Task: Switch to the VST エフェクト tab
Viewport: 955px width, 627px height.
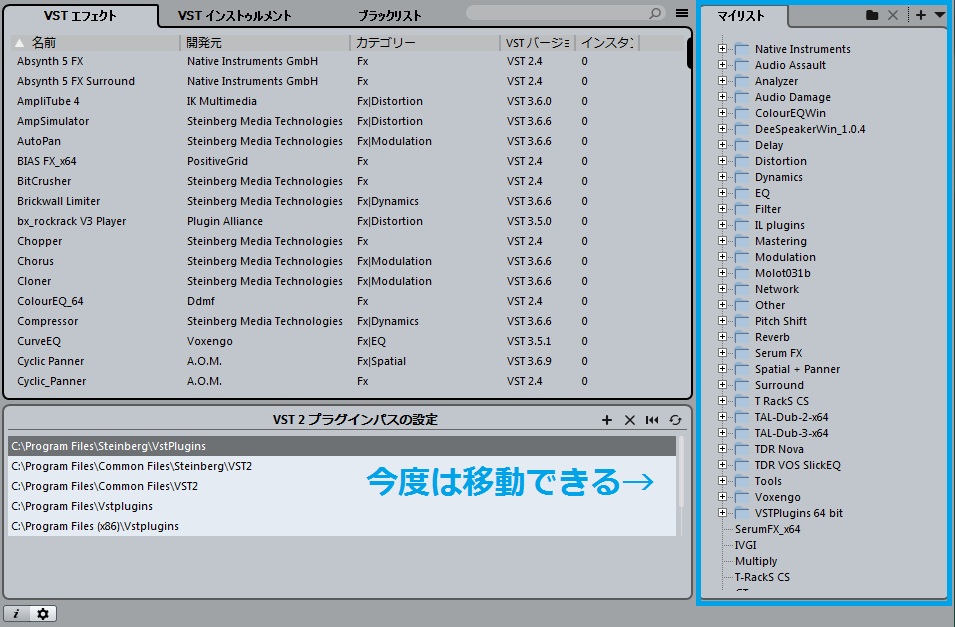Action: pyautogui.click(x=80, y=16)
